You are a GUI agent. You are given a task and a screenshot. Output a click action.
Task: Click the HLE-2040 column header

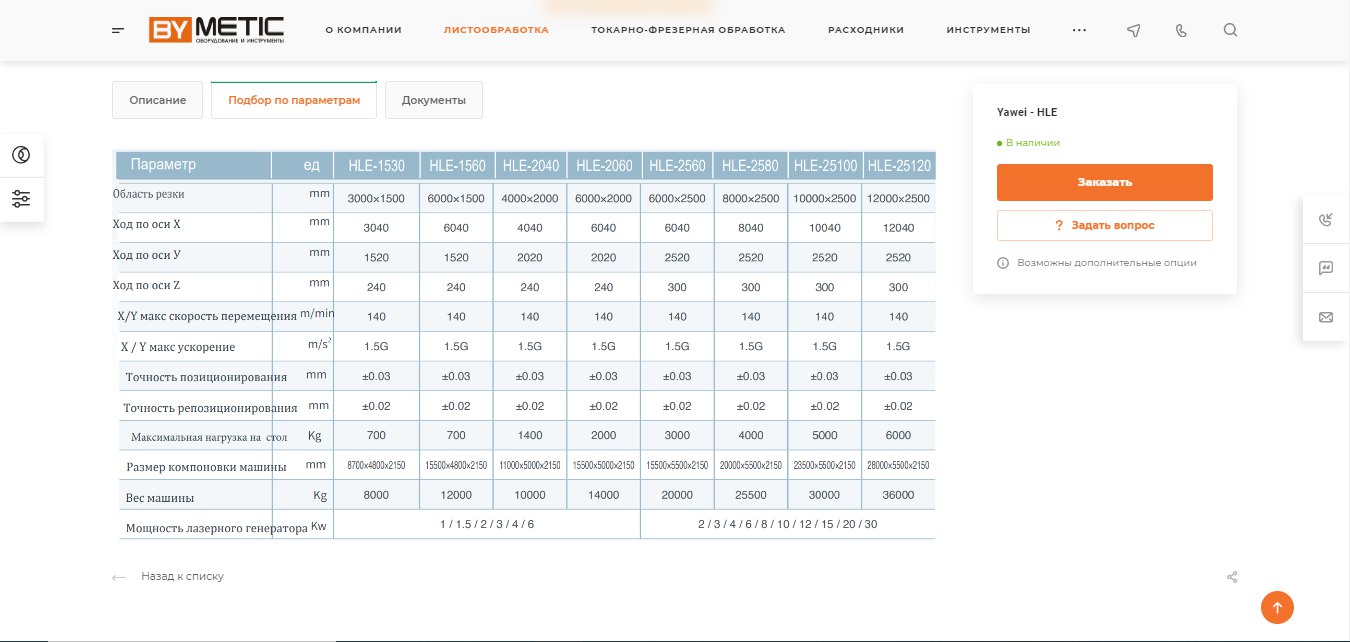coord(530,166)
